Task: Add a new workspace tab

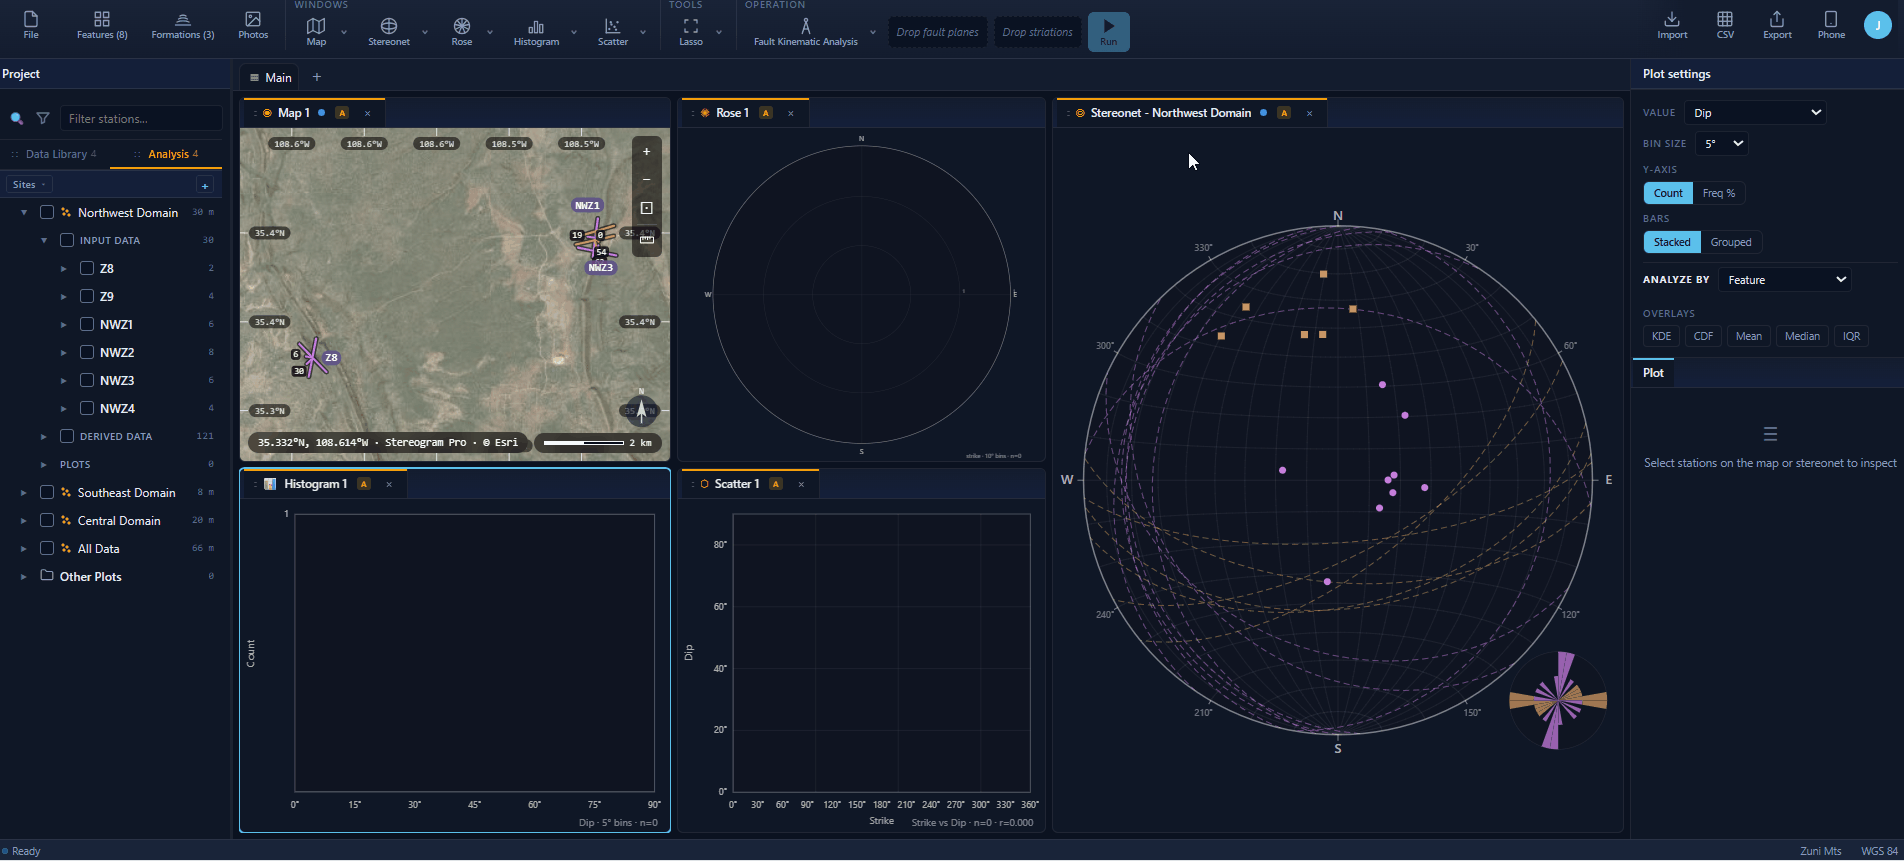Action: [317, 77]
